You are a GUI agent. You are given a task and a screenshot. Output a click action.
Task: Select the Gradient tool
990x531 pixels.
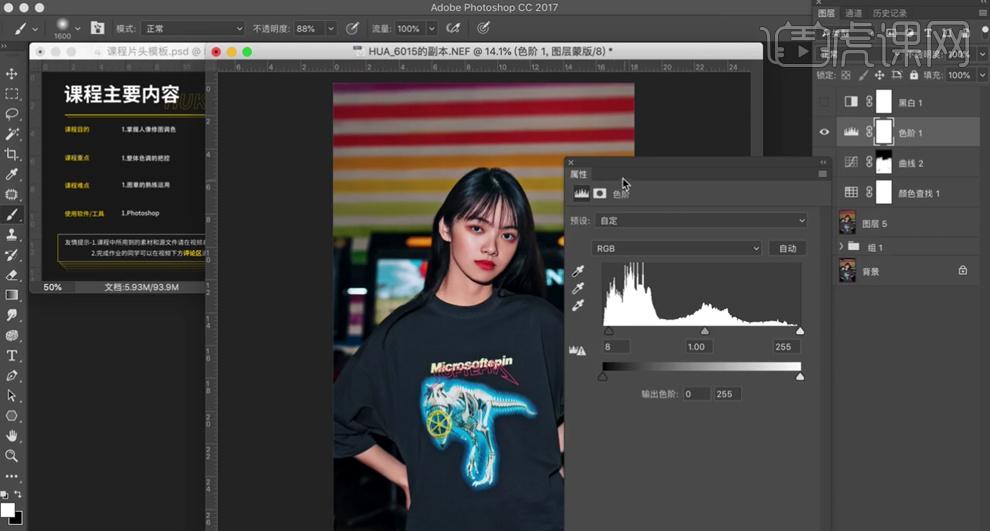click(x=11, y=295)
